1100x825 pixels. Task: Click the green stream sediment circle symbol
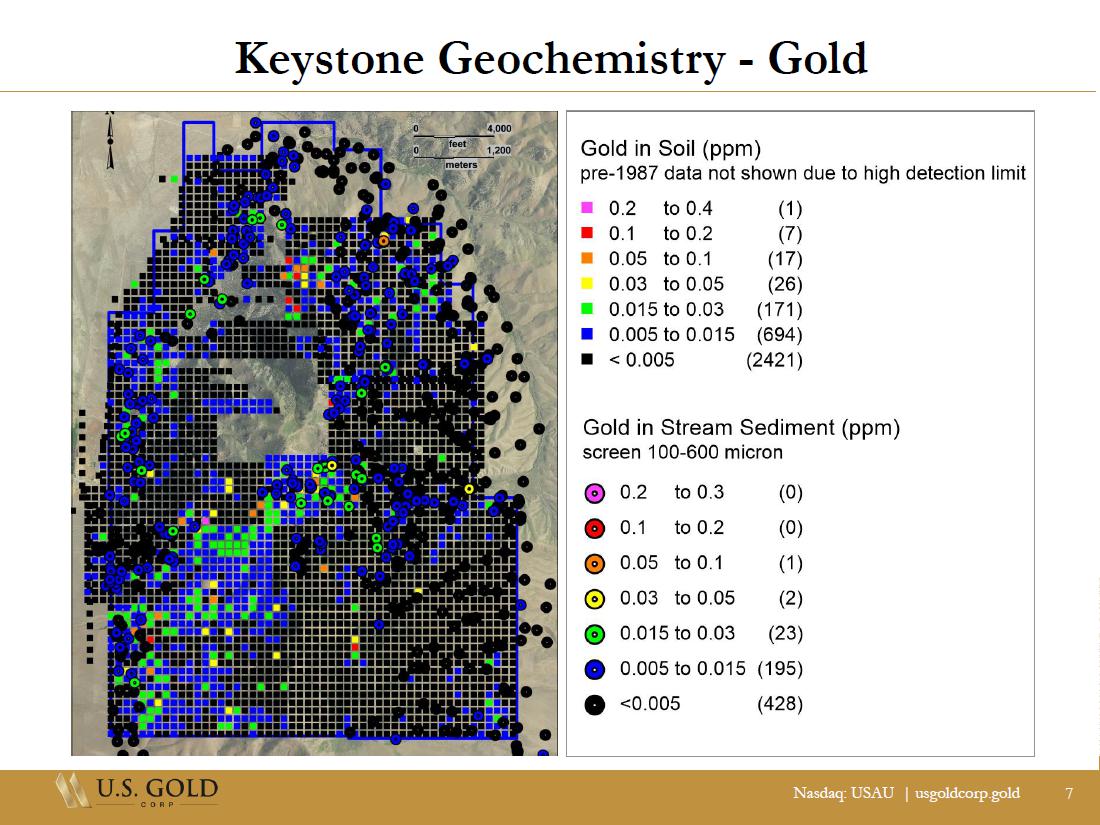coord(593,634)
